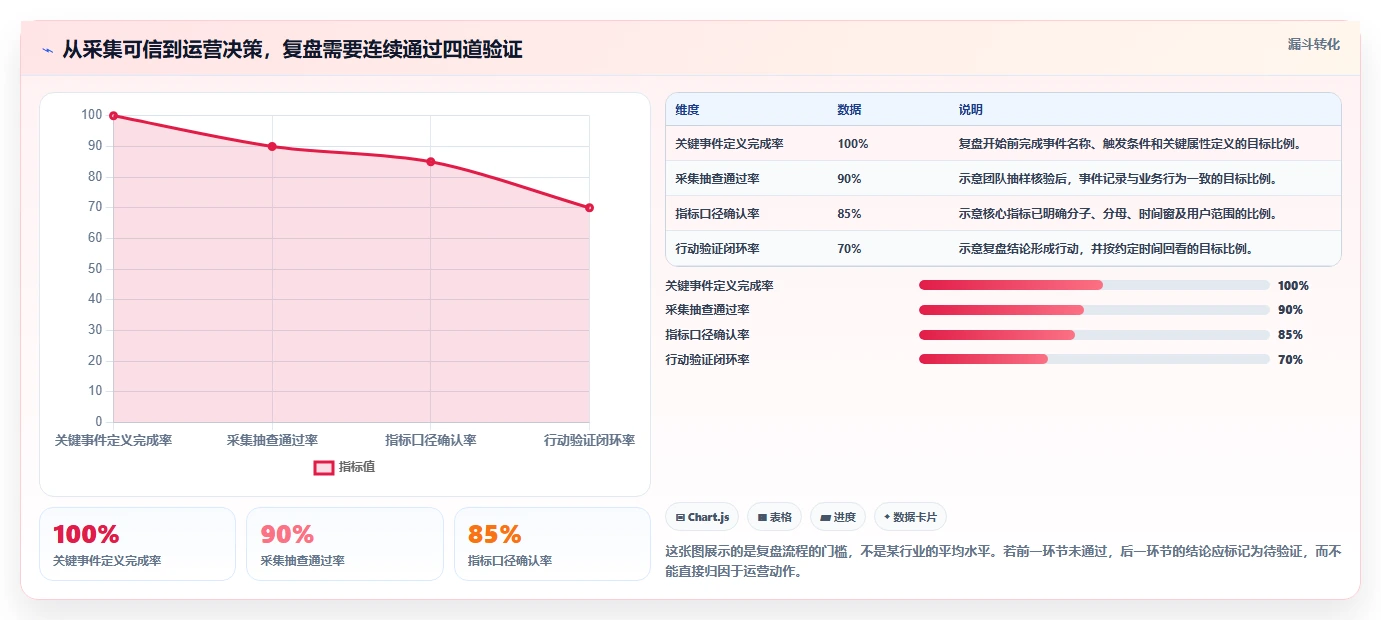The height and width of the screenshot is (620, 1381).
Task: Click the description starting 复盘开始前完成事件名称
Action: pos(1130,144)
